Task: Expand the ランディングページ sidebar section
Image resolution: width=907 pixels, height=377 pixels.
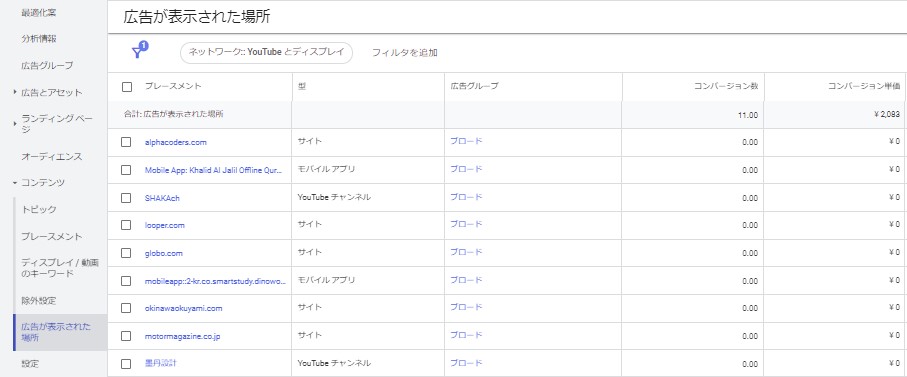Action: (x=15, y=124)
